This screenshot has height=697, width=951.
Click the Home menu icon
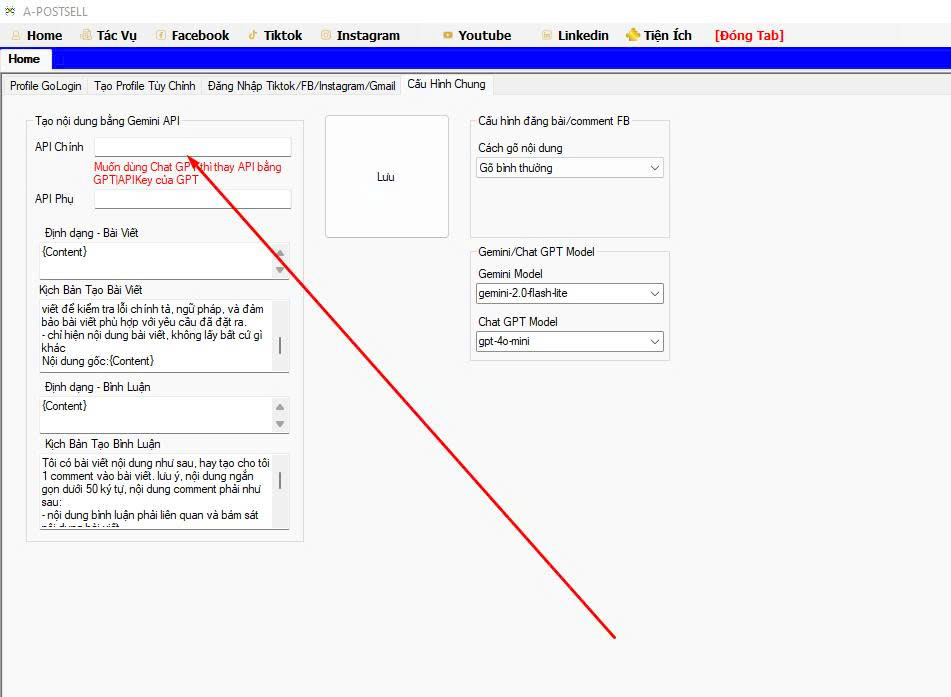click(x=16, y=35)
